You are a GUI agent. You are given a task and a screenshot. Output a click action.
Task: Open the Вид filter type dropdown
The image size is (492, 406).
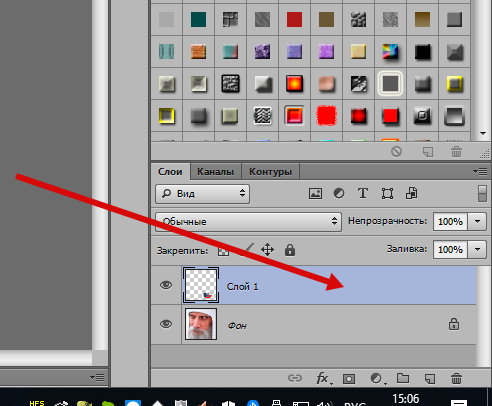coord(202,194)
